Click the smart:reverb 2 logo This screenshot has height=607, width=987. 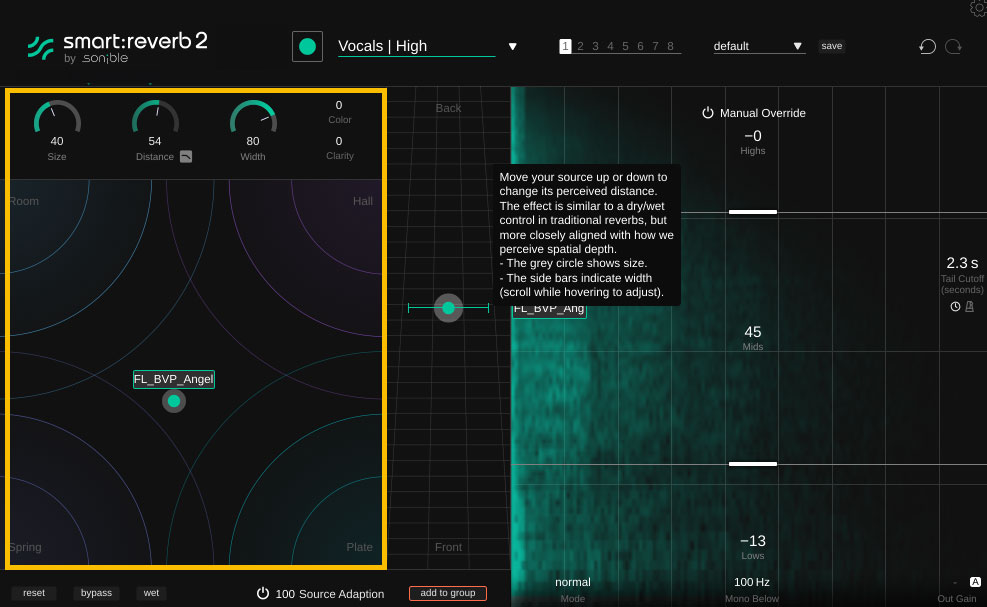click(118, 48)
